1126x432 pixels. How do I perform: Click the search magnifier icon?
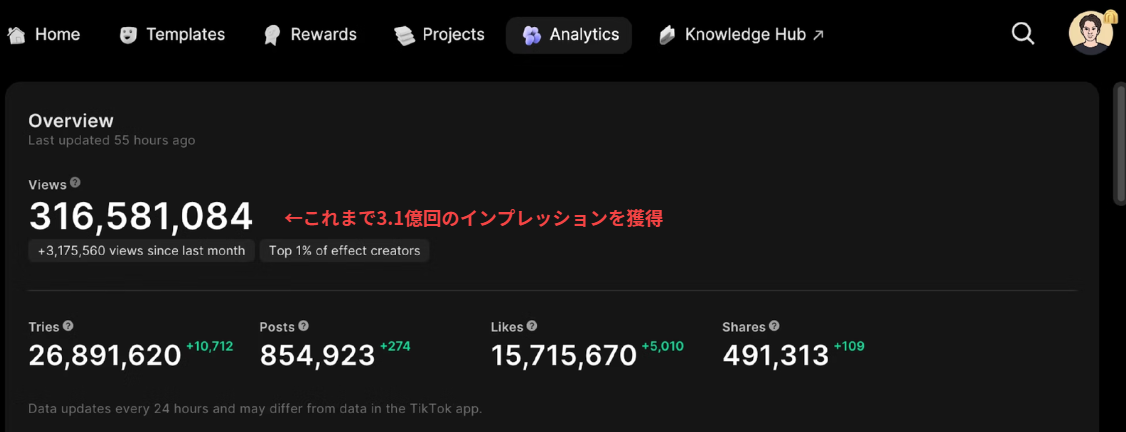[x=1023, y=34]
